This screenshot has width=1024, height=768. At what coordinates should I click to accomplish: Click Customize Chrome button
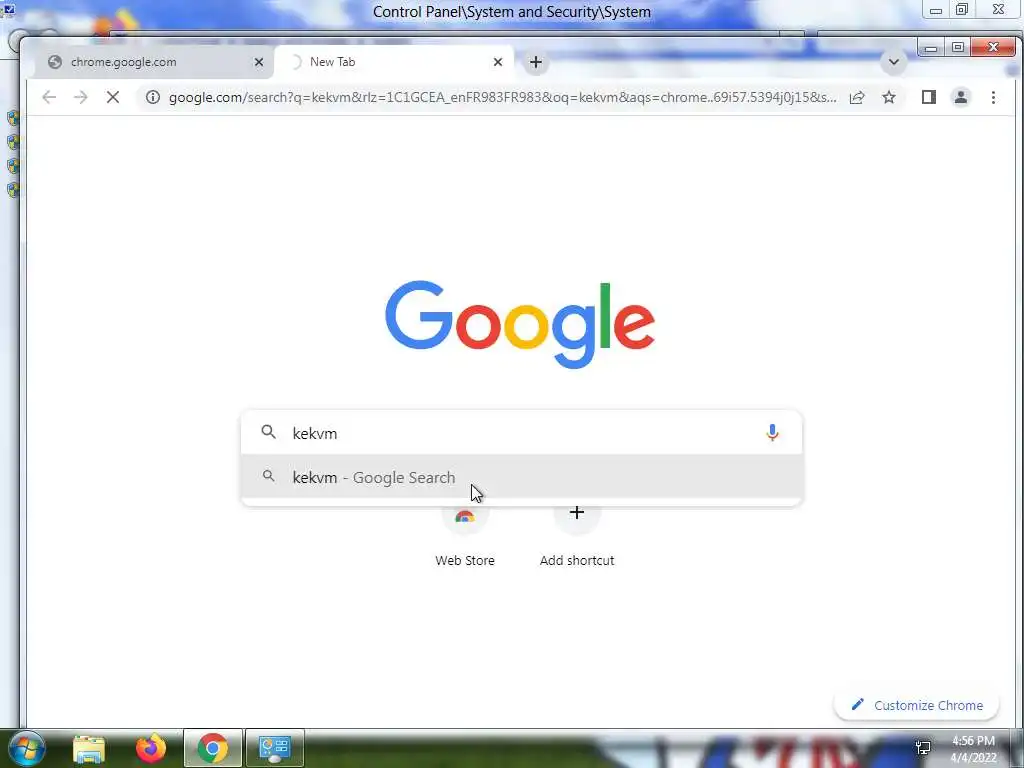[916, 705]
